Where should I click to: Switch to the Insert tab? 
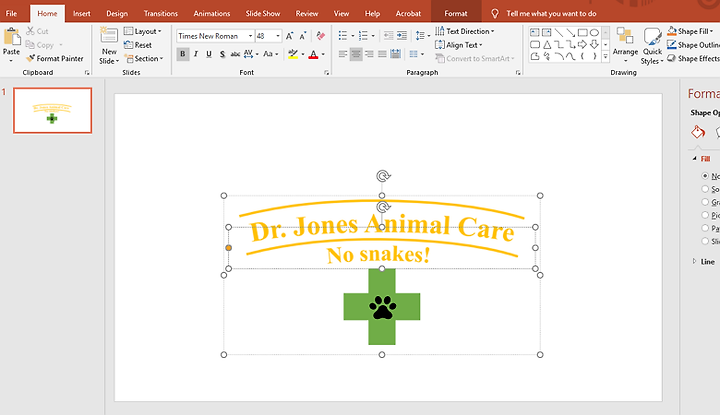coord(81,13)
